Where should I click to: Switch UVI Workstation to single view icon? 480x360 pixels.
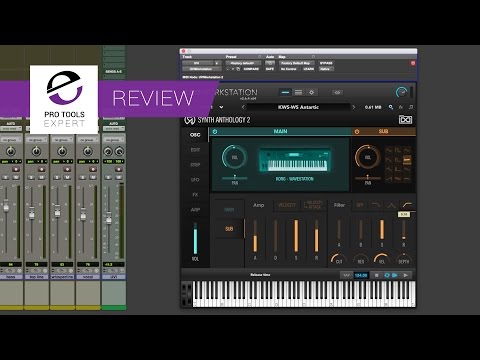point(285,92)
